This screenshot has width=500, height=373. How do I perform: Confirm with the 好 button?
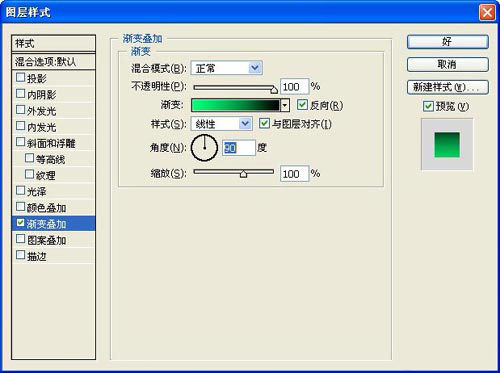(448, 42)
